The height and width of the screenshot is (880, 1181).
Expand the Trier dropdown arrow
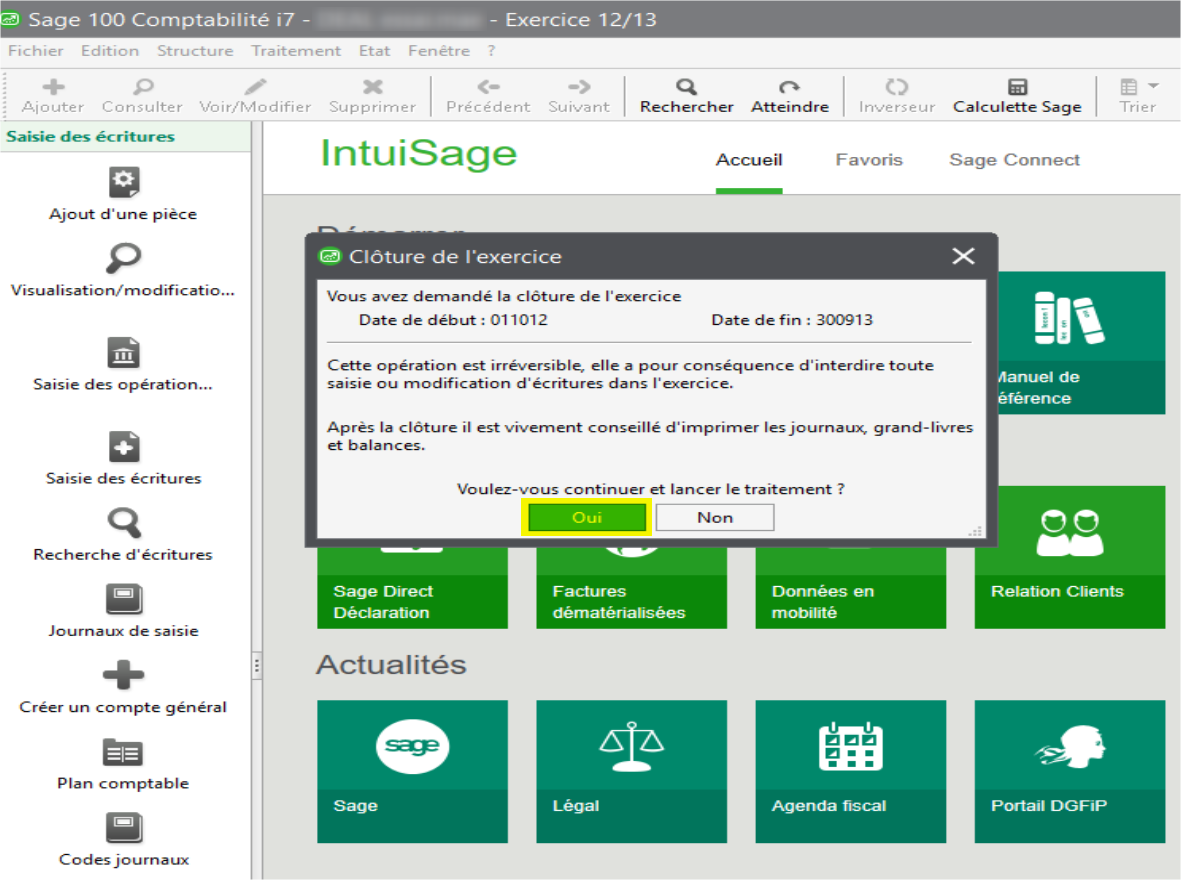point(1153,87)
